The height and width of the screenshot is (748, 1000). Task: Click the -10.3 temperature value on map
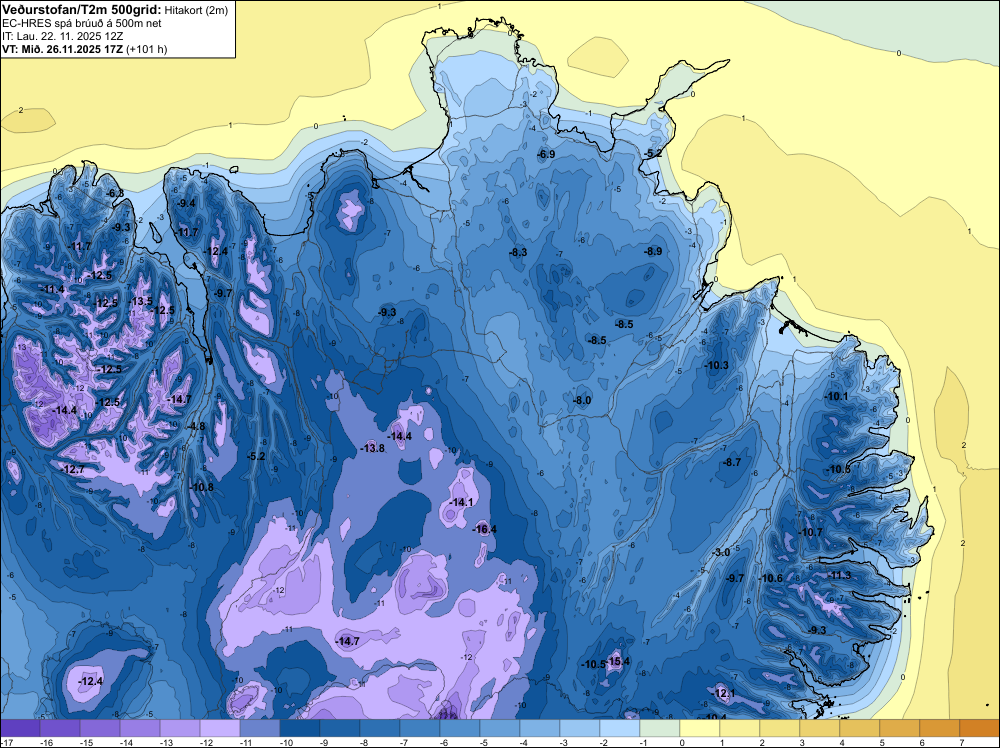pos(716,365)
